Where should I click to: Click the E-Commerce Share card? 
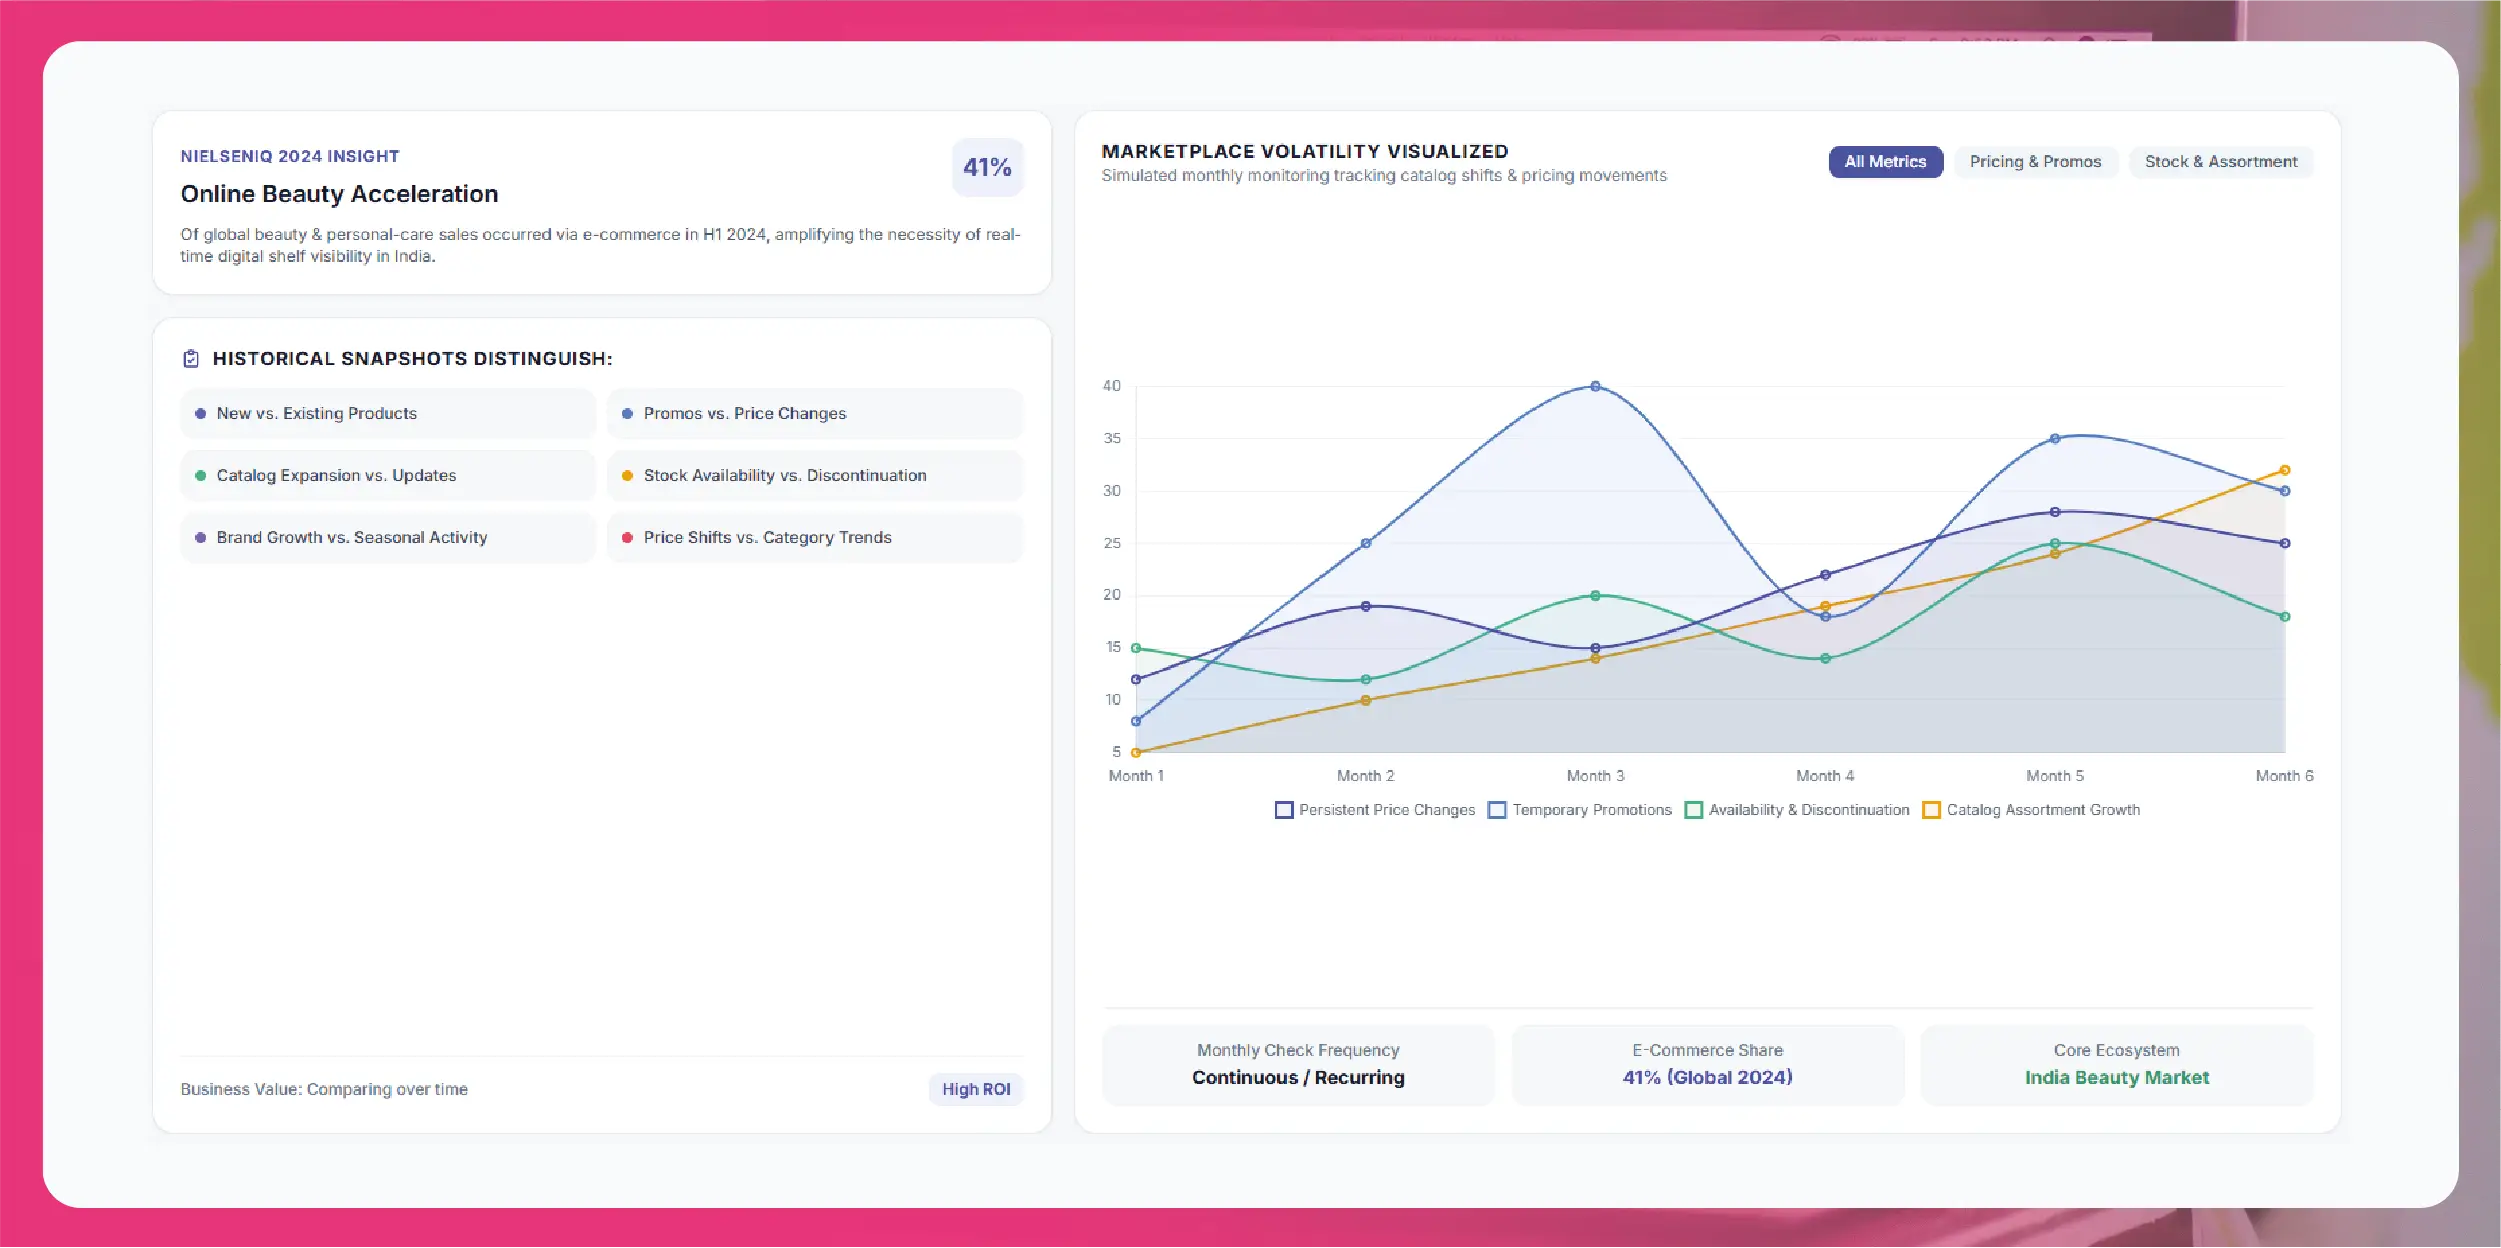[x=1707, y=1065]
